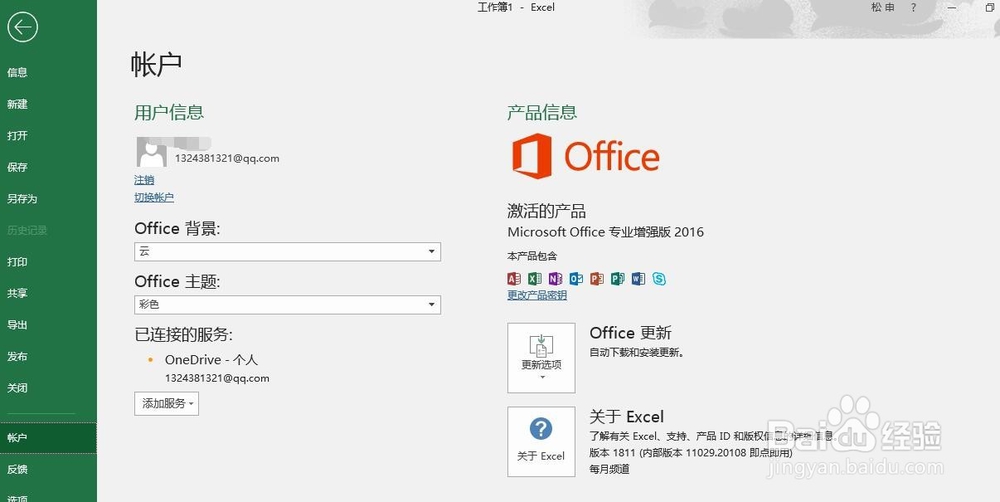Click the Word icon in the product list
Image resolution: width=1000 pixels, height=502 pixels.
coord(638,279)
